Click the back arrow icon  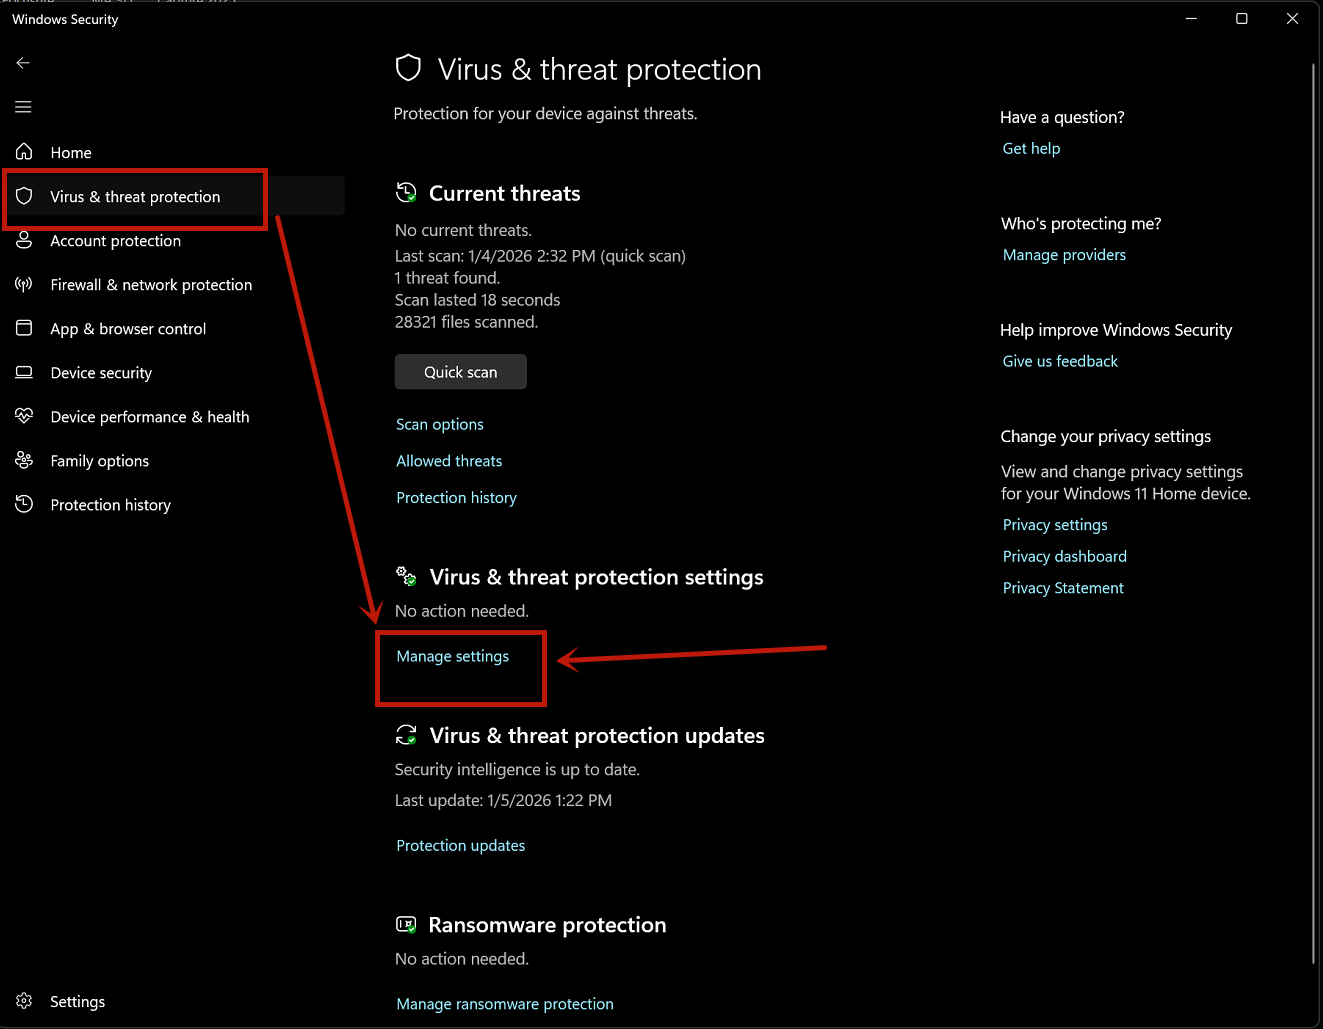coord(23,63)
